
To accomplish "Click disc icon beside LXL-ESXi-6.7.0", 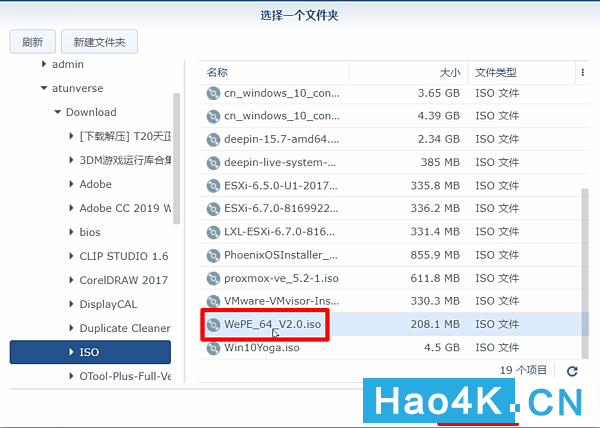I will [213, 232].
